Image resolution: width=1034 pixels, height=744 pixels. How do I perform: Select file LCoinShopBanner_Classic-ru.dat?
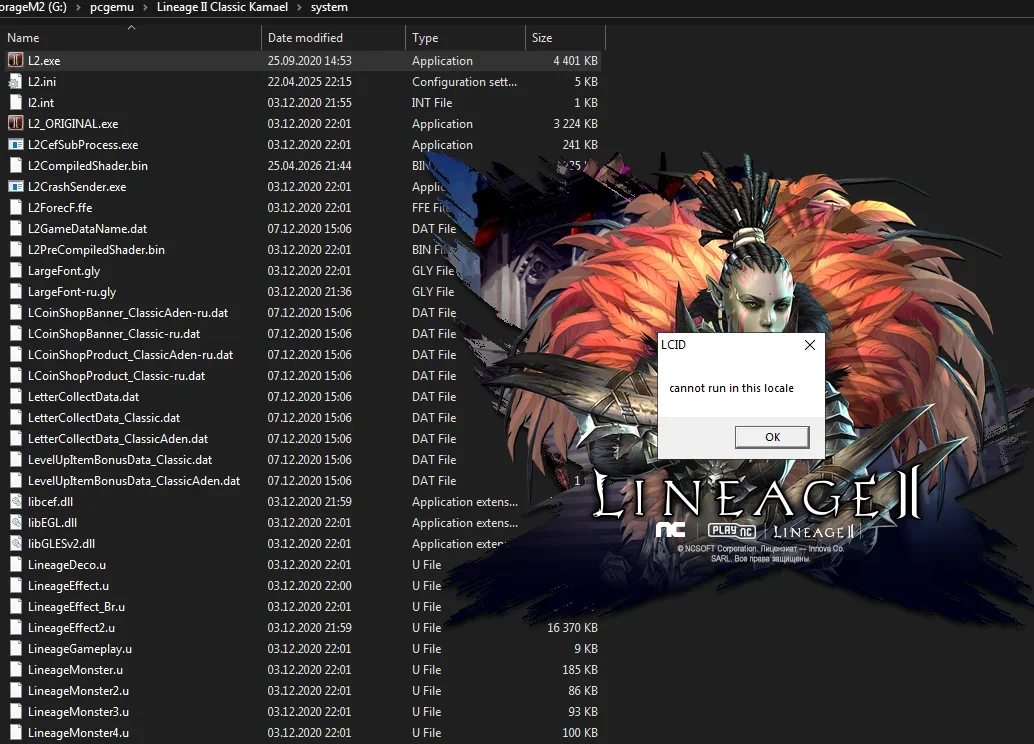114,334
